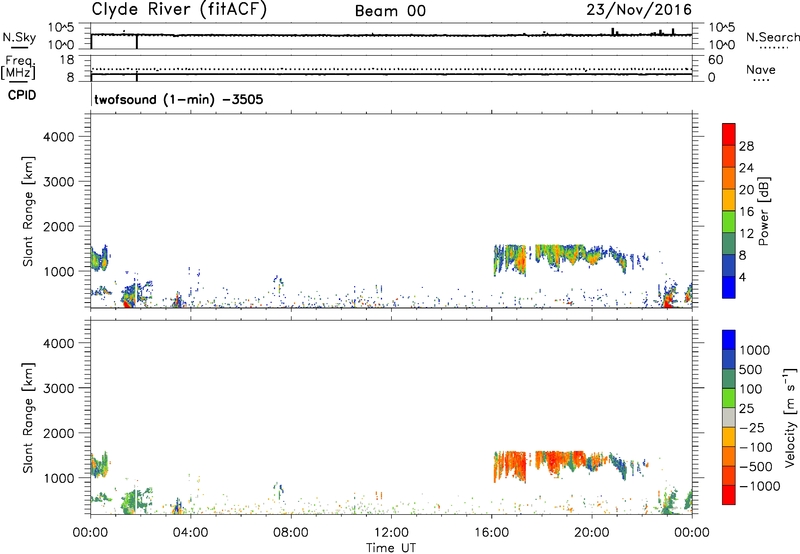Click the '20:00' time axis label
Image resolution: width=800 pixels, height=554 pixels.
(592, 533)
